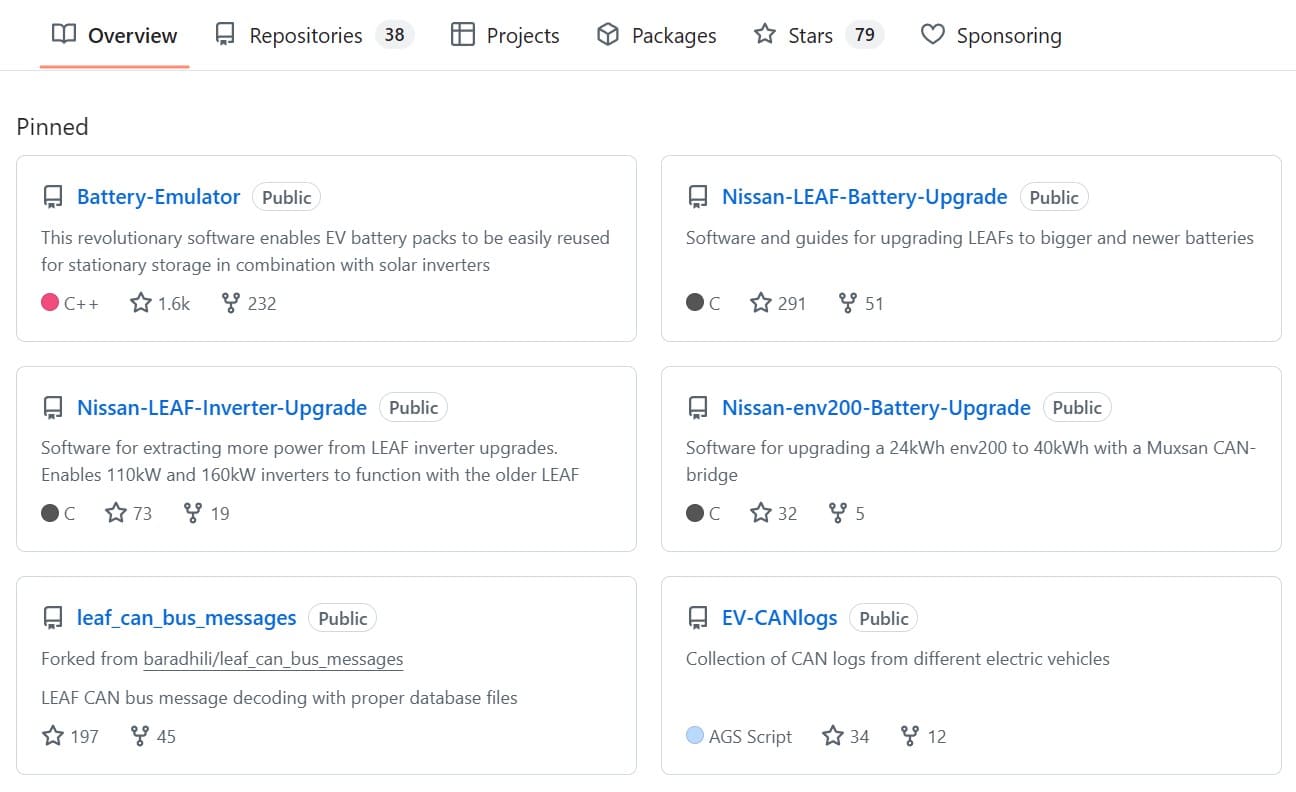Image resolution: width=1296 pixels, height=792 pixels.
Task: Click the AGS Script language label
Action: 750,736
